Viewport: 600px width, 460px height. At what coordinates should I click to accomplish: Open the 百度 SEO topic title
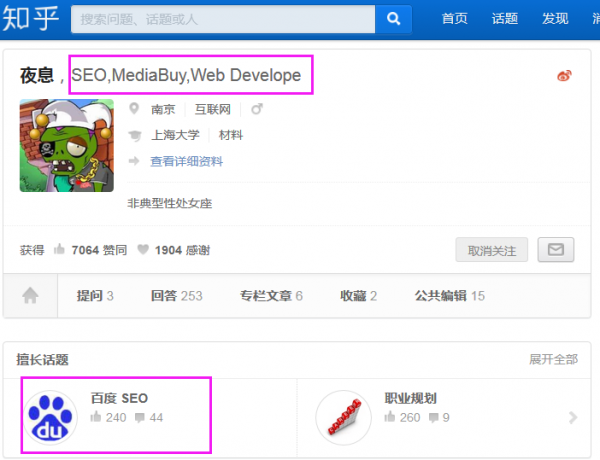coord(119,398)
